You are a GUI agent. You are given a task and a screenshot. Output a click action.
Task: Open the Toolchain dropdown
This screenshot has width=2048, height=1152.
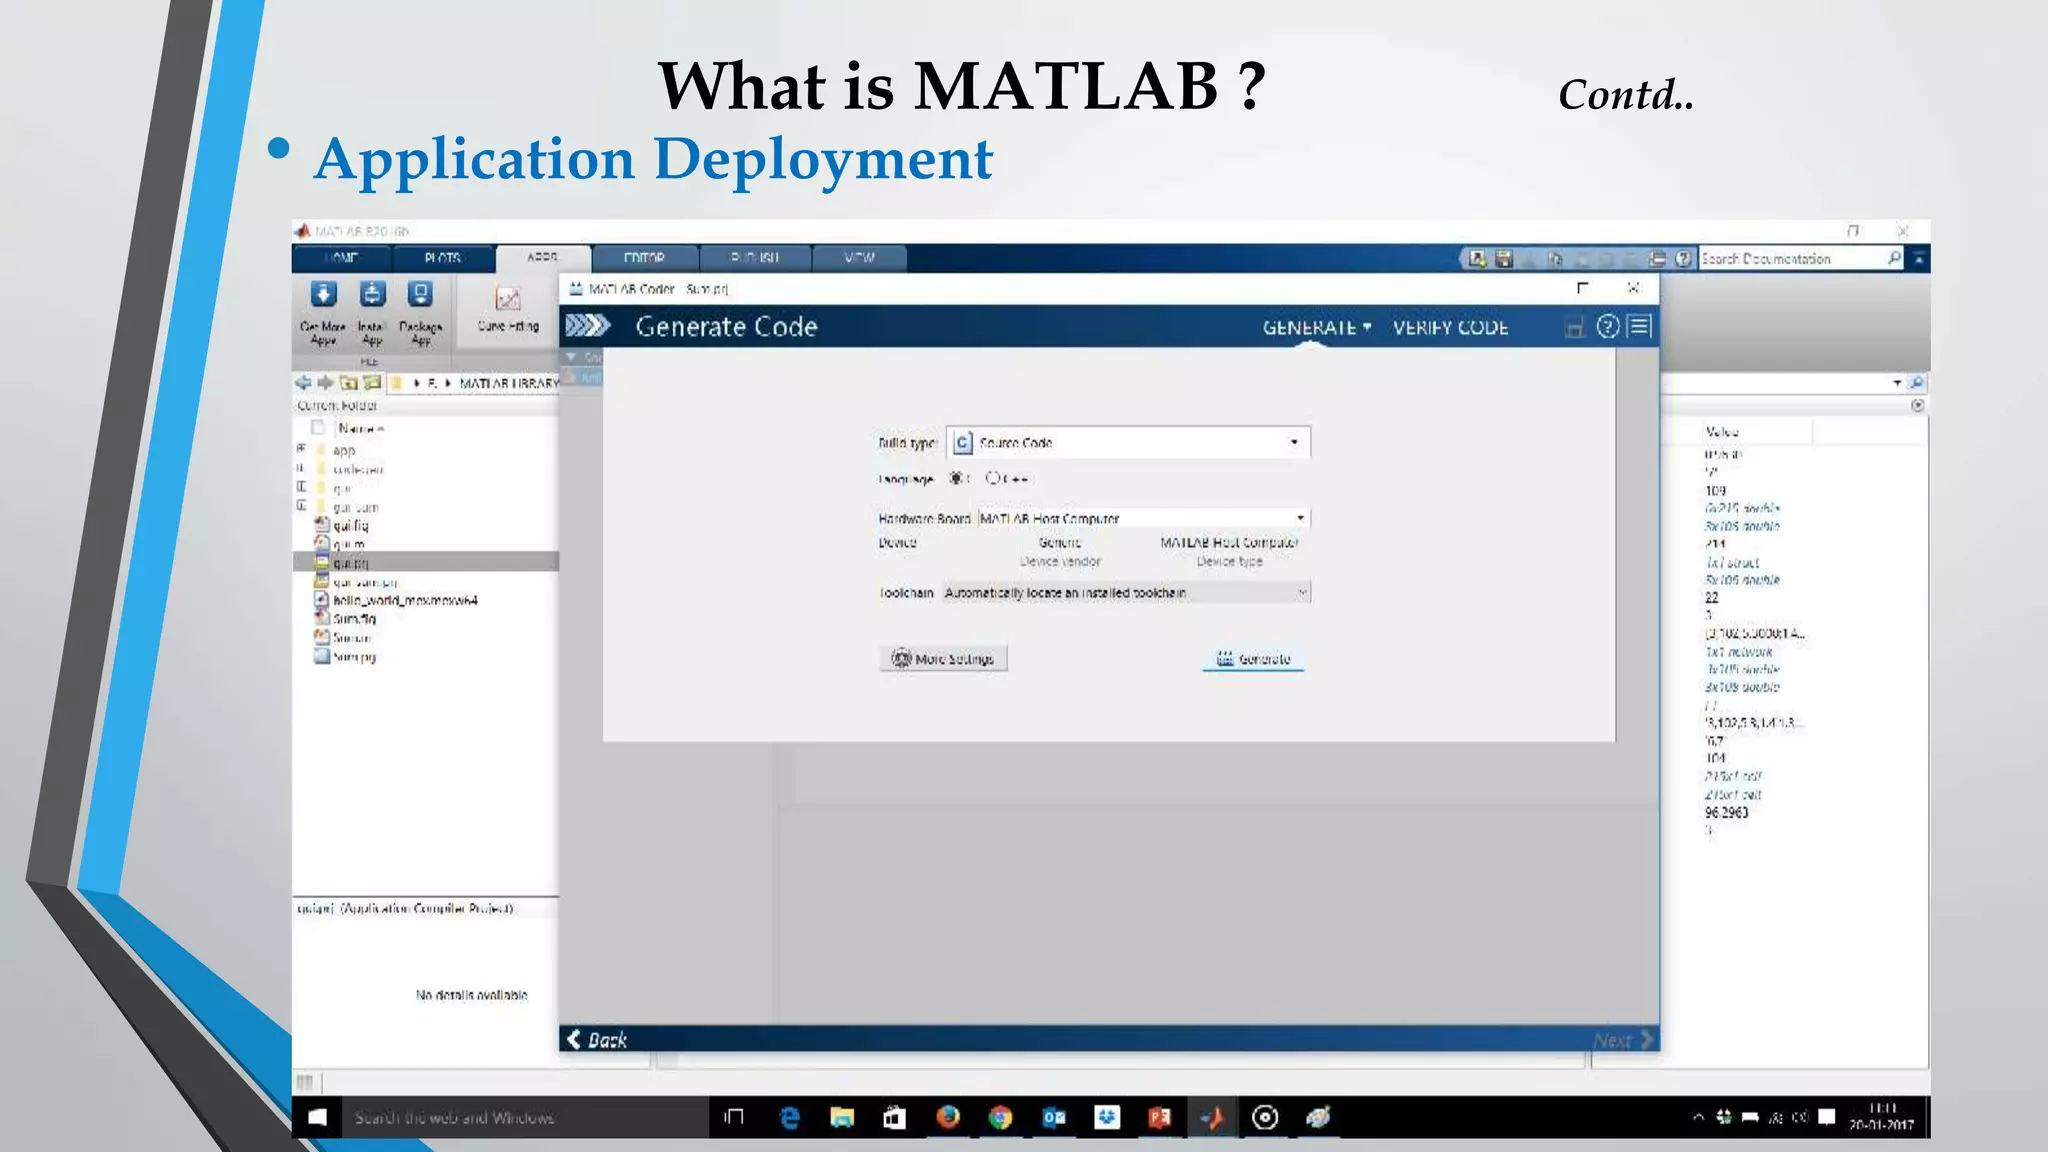(1125, 593)
